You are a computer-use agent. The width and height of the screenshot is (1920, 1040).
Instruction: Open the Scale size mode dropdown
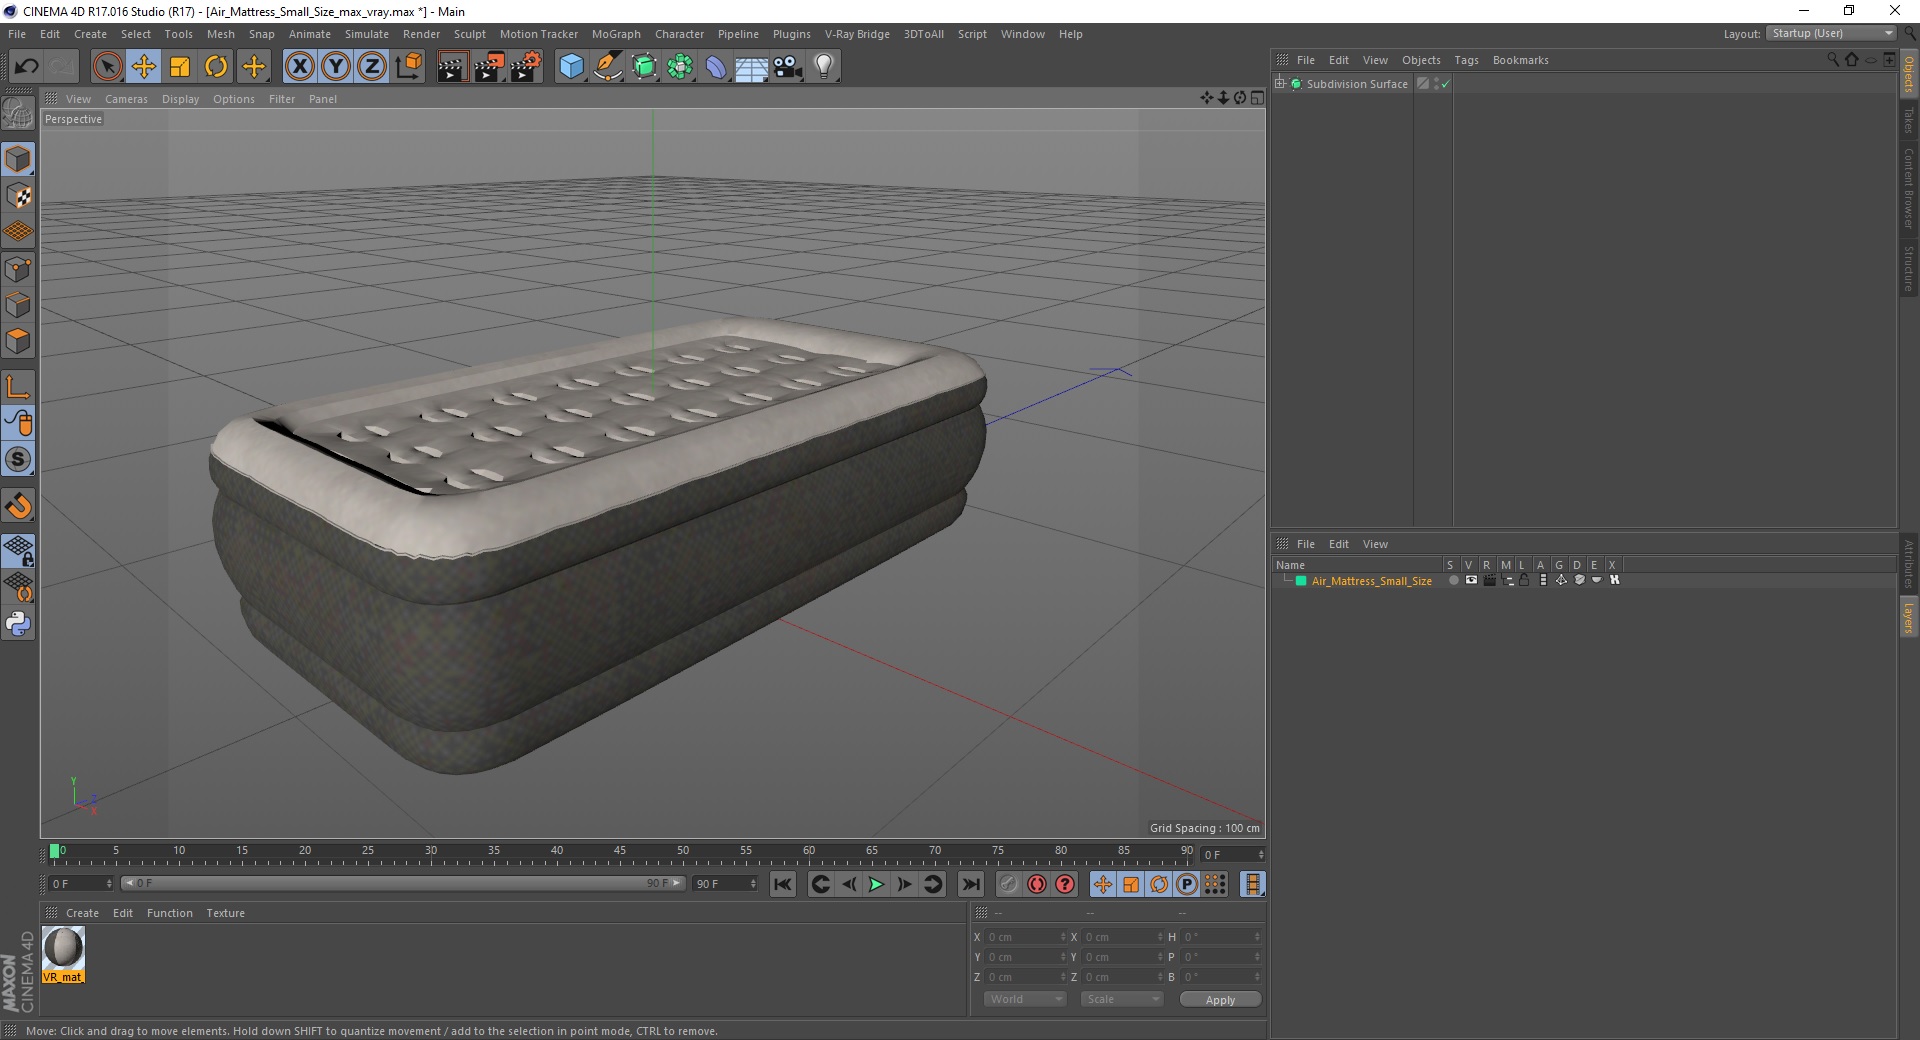(1122, 999)
